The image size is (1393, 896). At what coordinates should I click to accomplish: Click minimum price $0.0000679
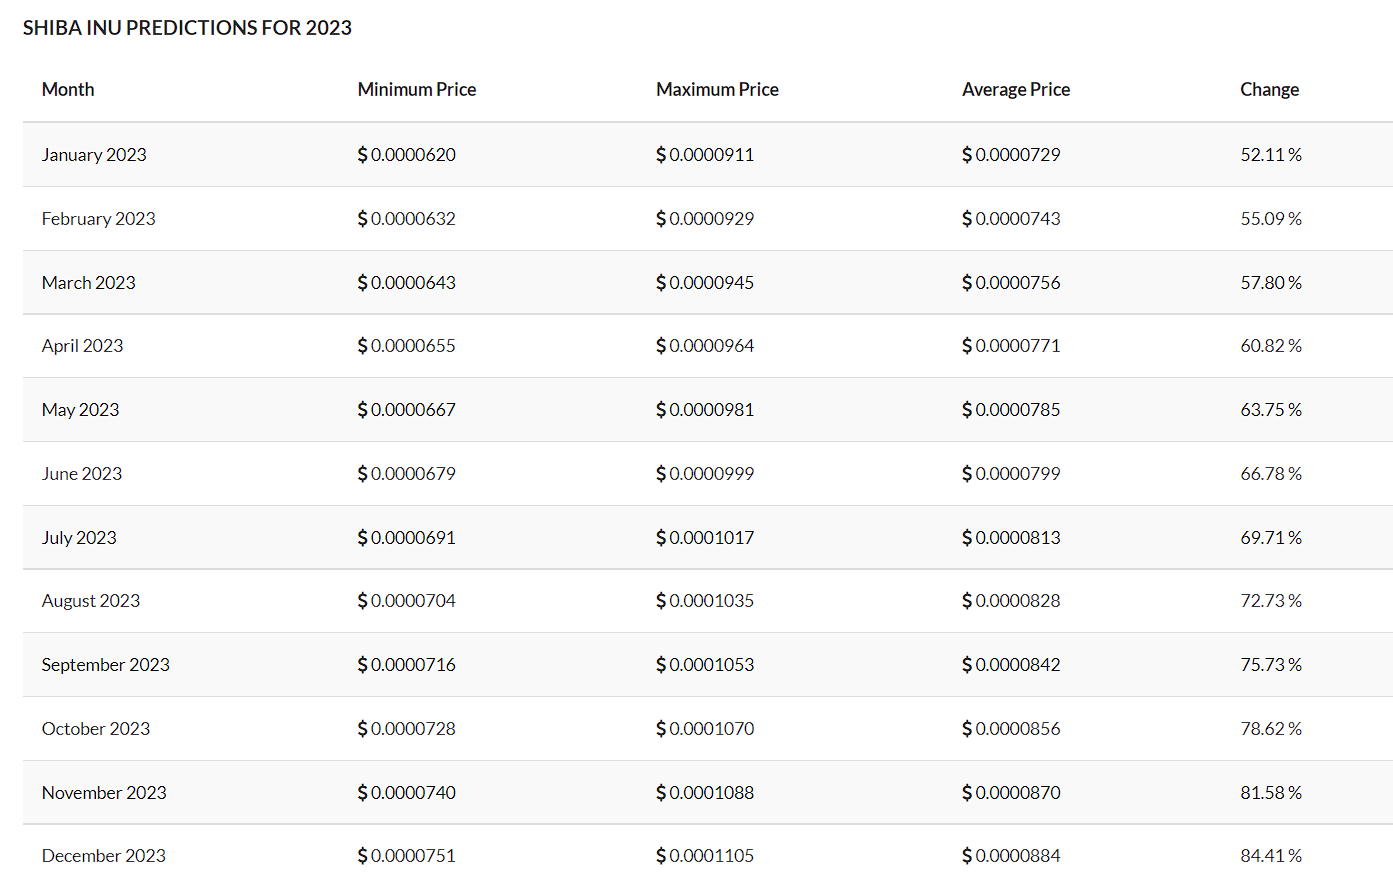(407, 473)
